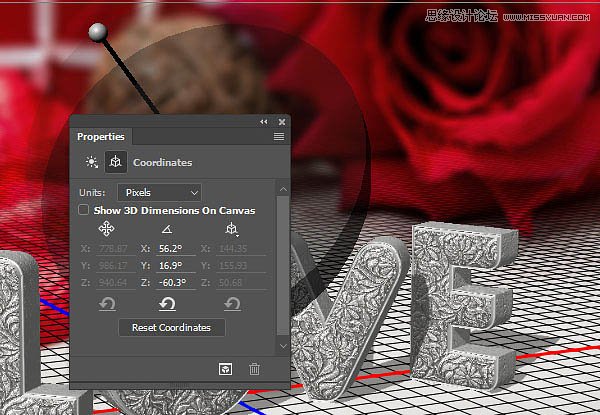
Task: Click the panel scrollbar down arrow
Action: point(283,346)
